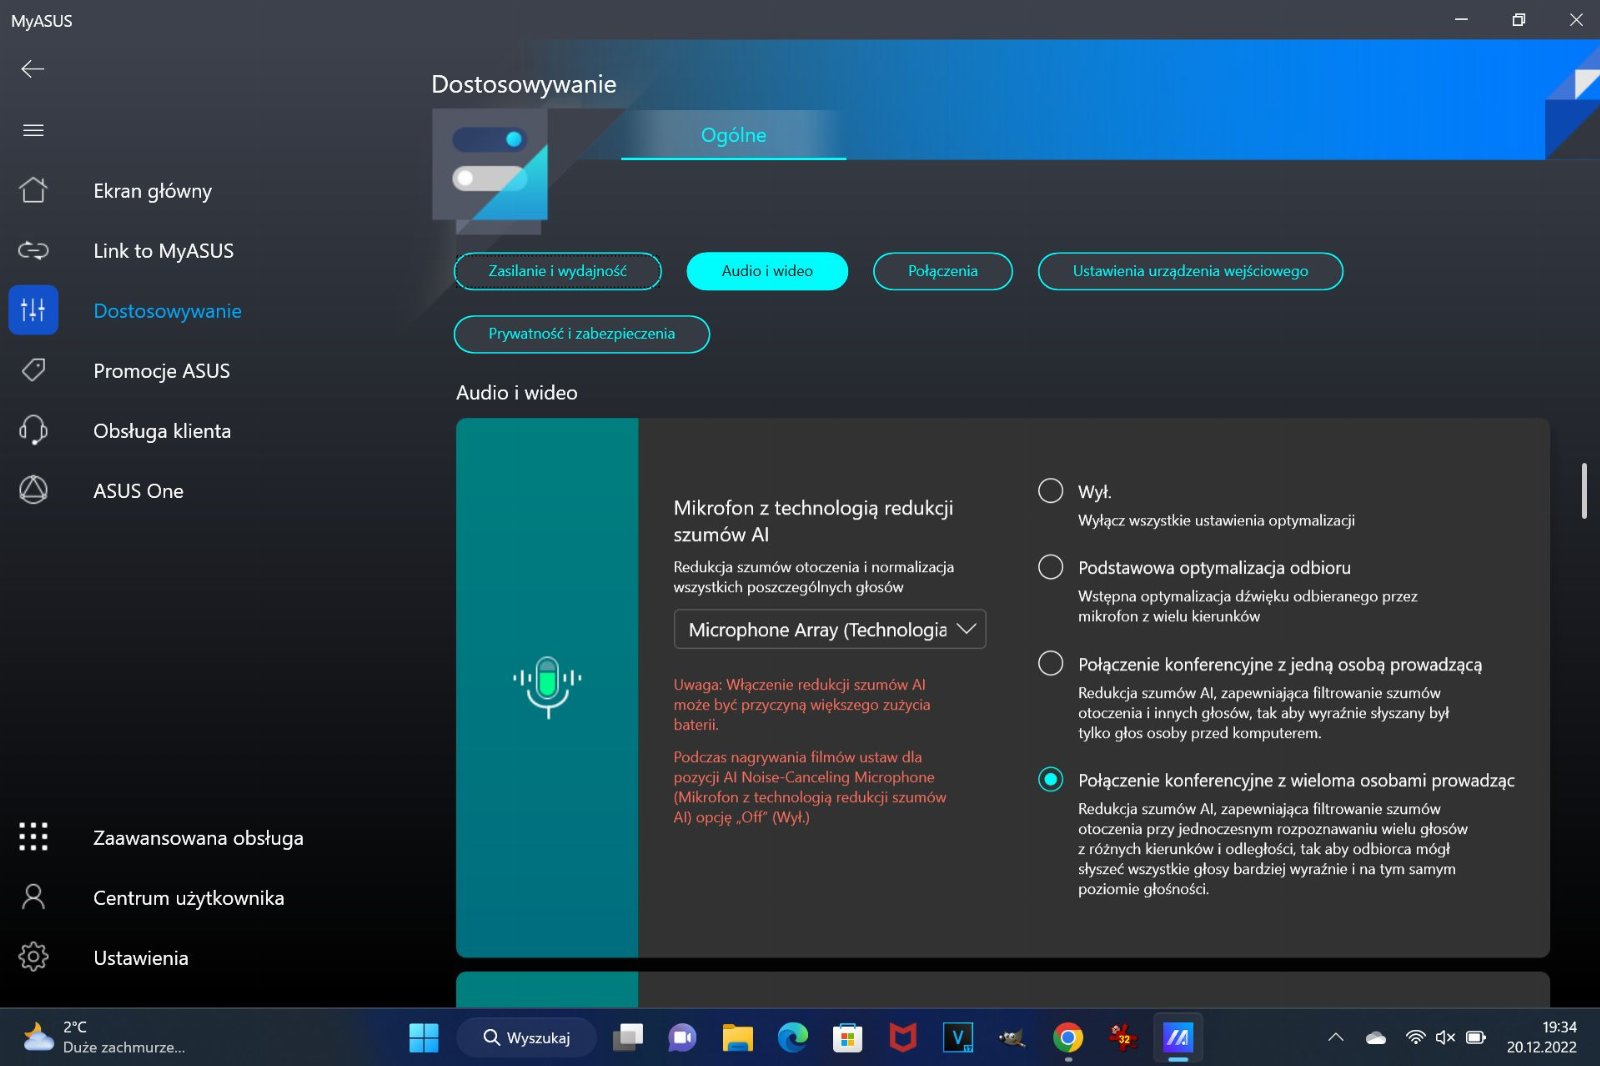The image size is (1600, 1066).
Task: Click the battery tray icon
Action: 1476,1038
